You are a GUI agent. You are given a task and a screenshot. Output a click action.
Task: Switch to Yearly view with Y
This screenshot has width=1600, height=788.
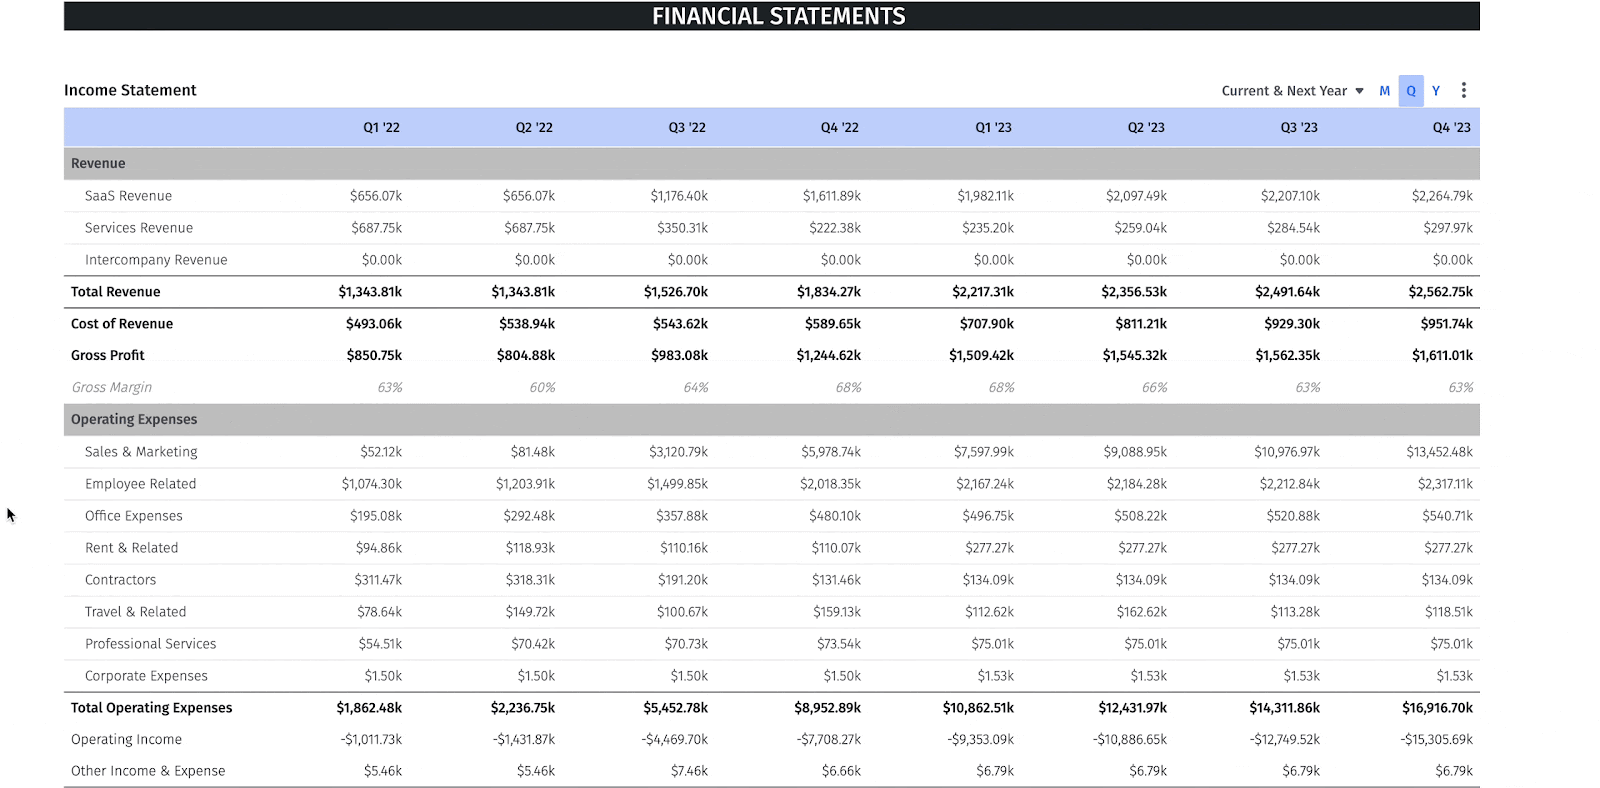[x=1436, y=91]
